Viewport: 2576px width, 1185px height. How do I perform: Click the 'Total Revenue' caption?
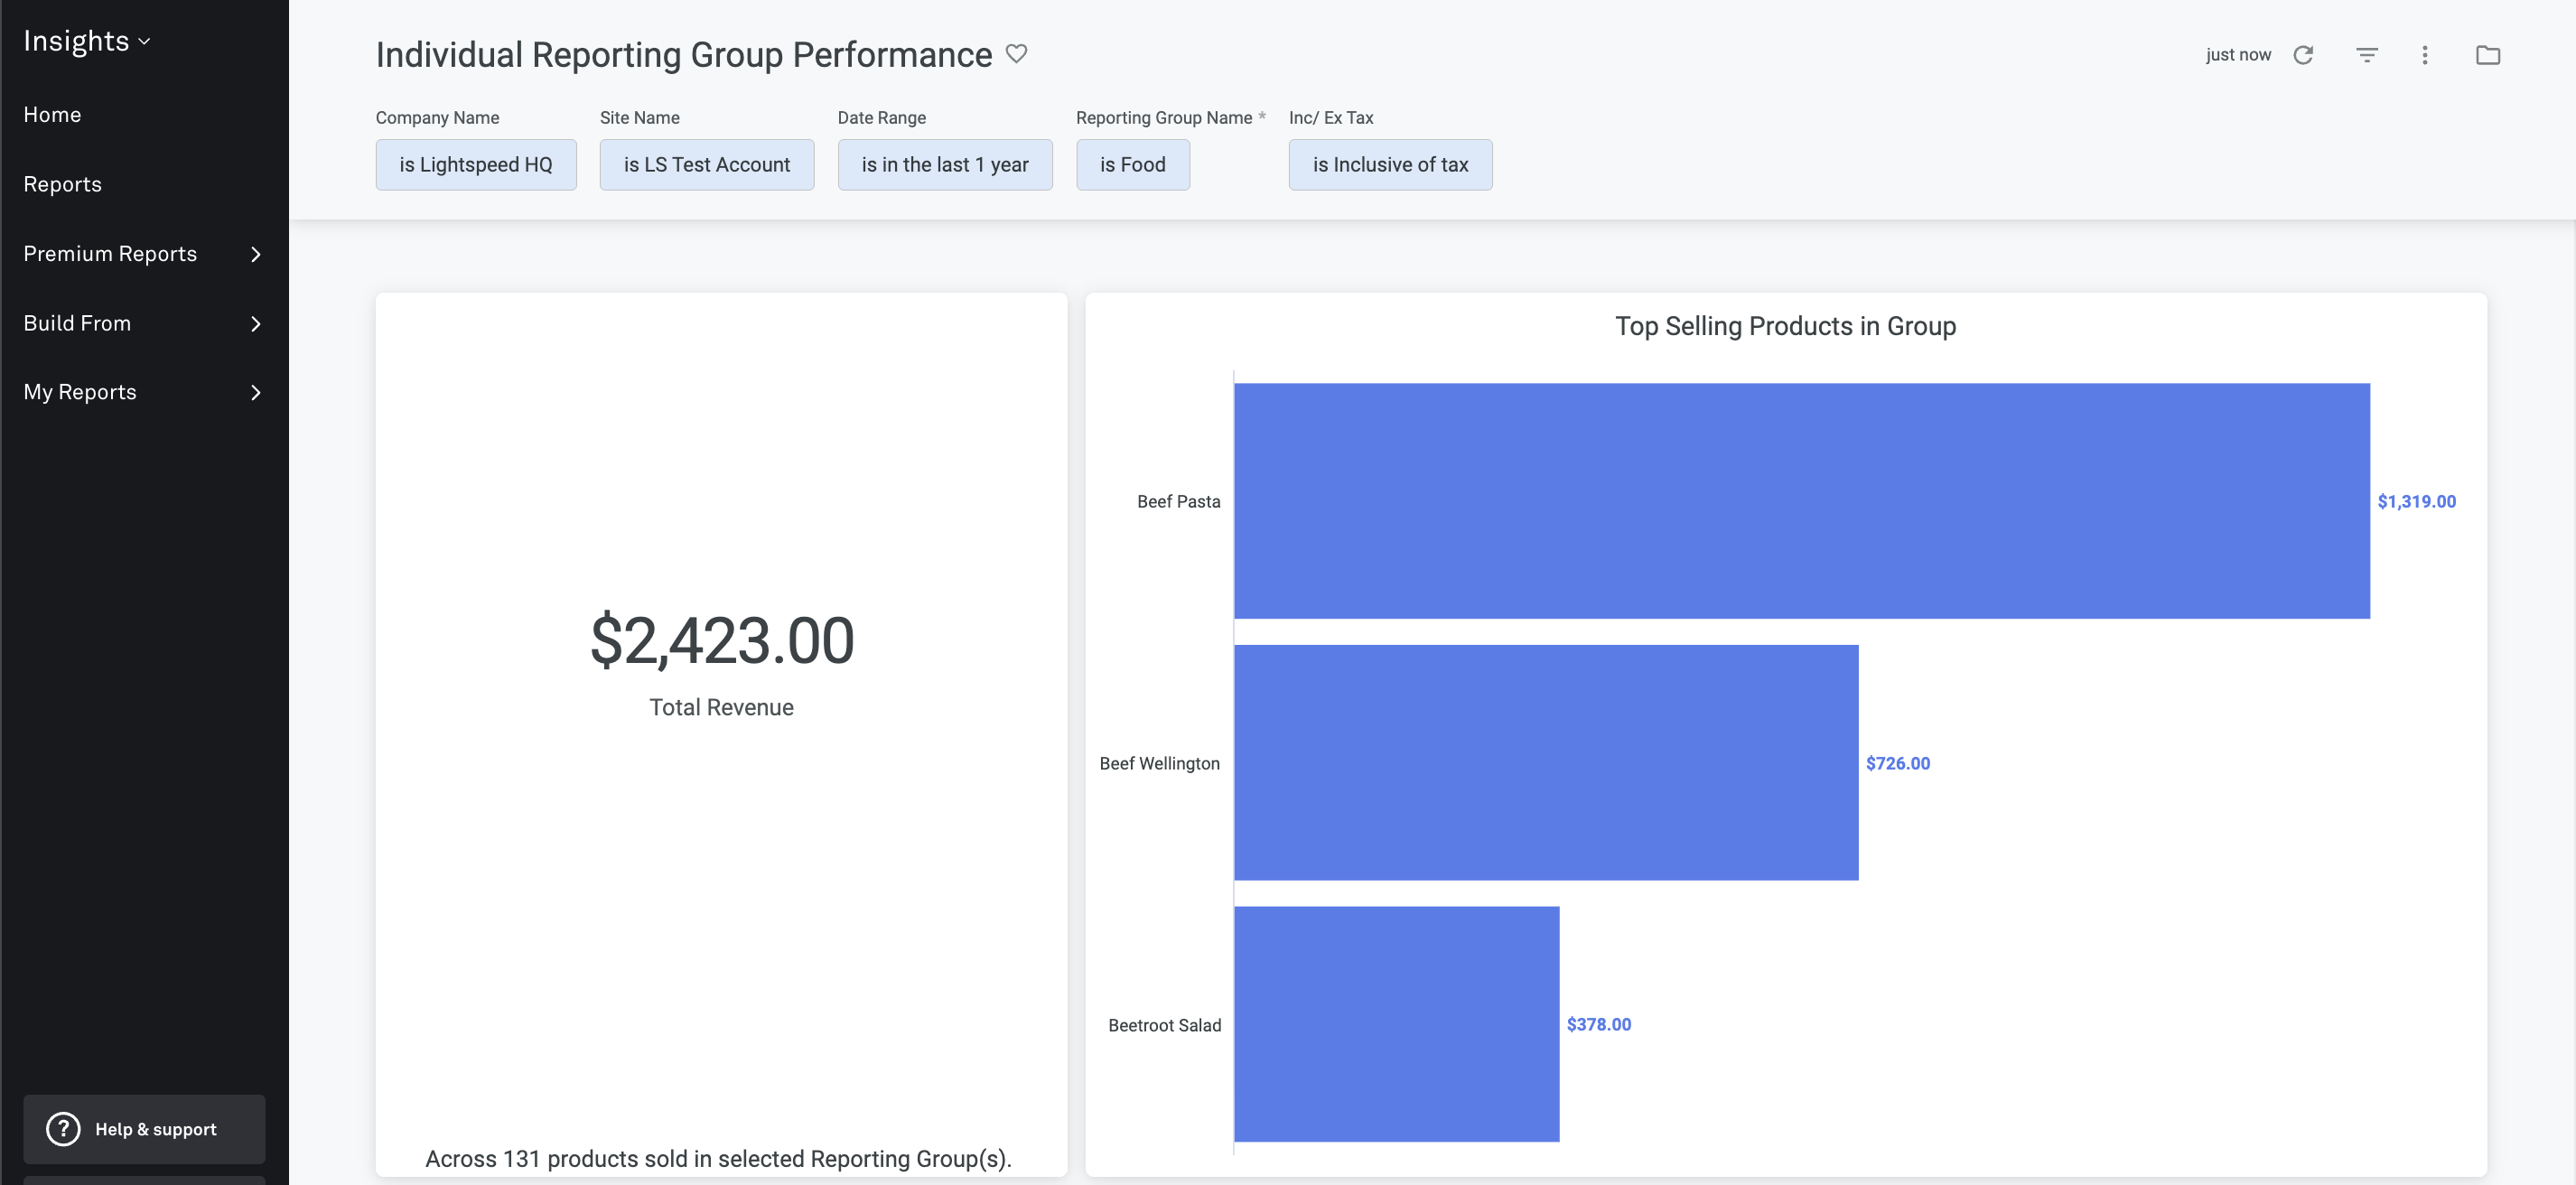pos(721,707)
